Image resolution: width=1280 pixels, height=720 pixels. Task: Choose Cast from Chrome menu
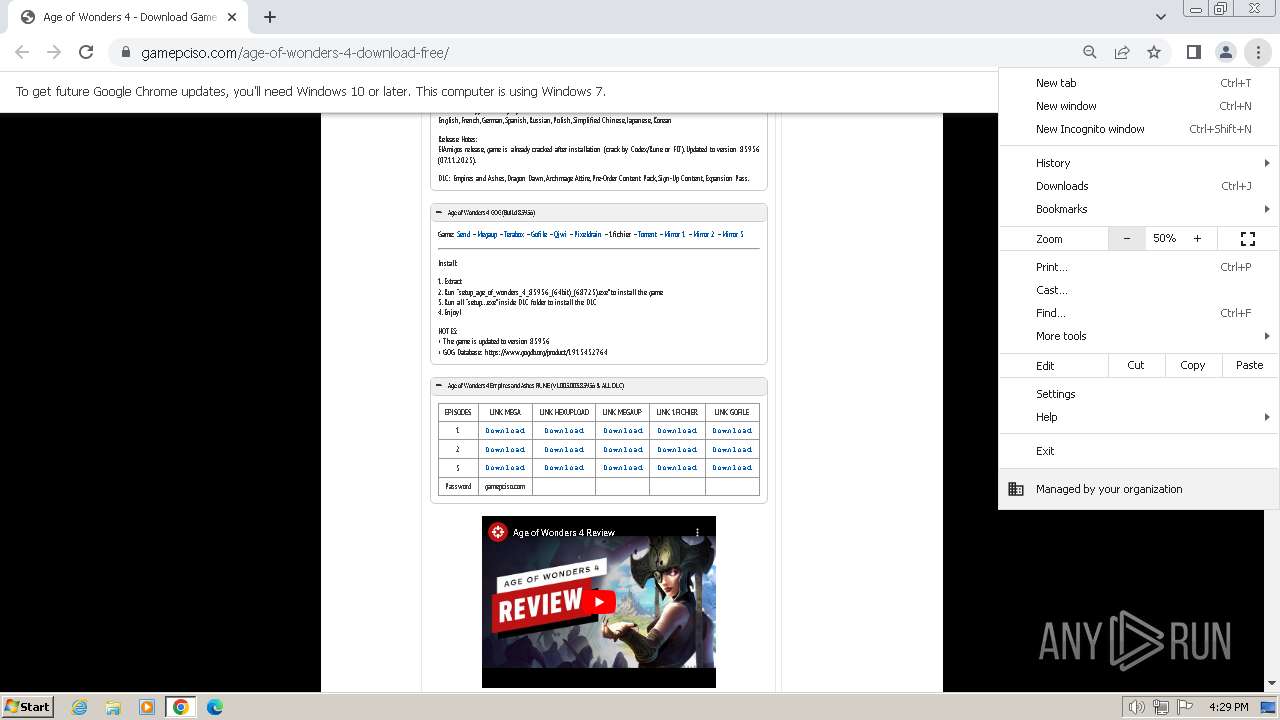(1139, 290)
